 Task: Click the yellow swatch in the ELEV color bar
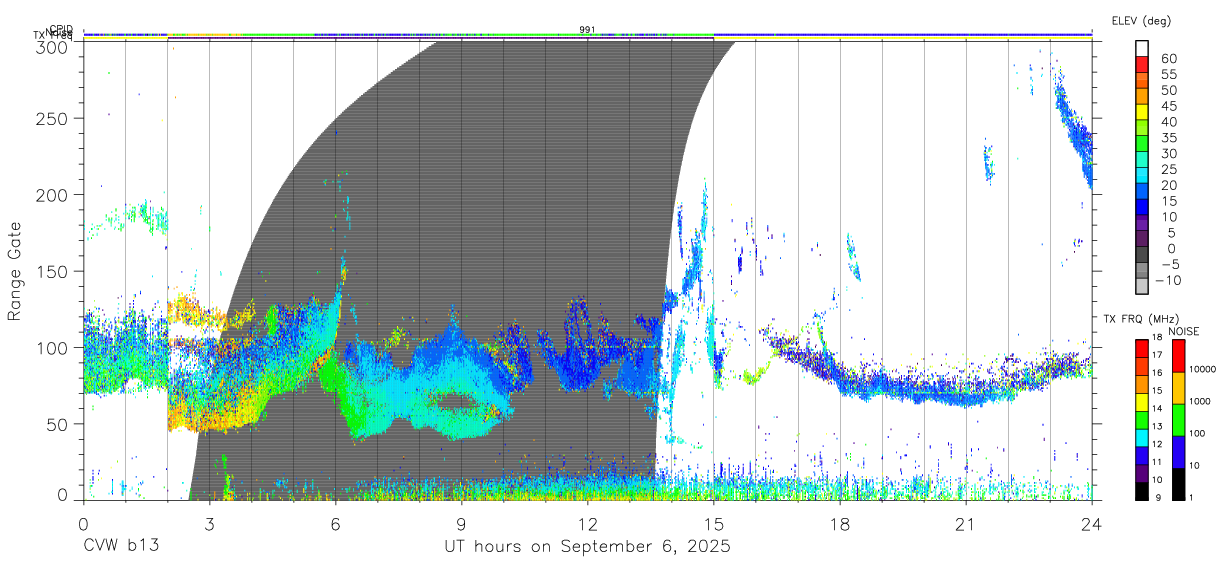(x=1142, y=110)
